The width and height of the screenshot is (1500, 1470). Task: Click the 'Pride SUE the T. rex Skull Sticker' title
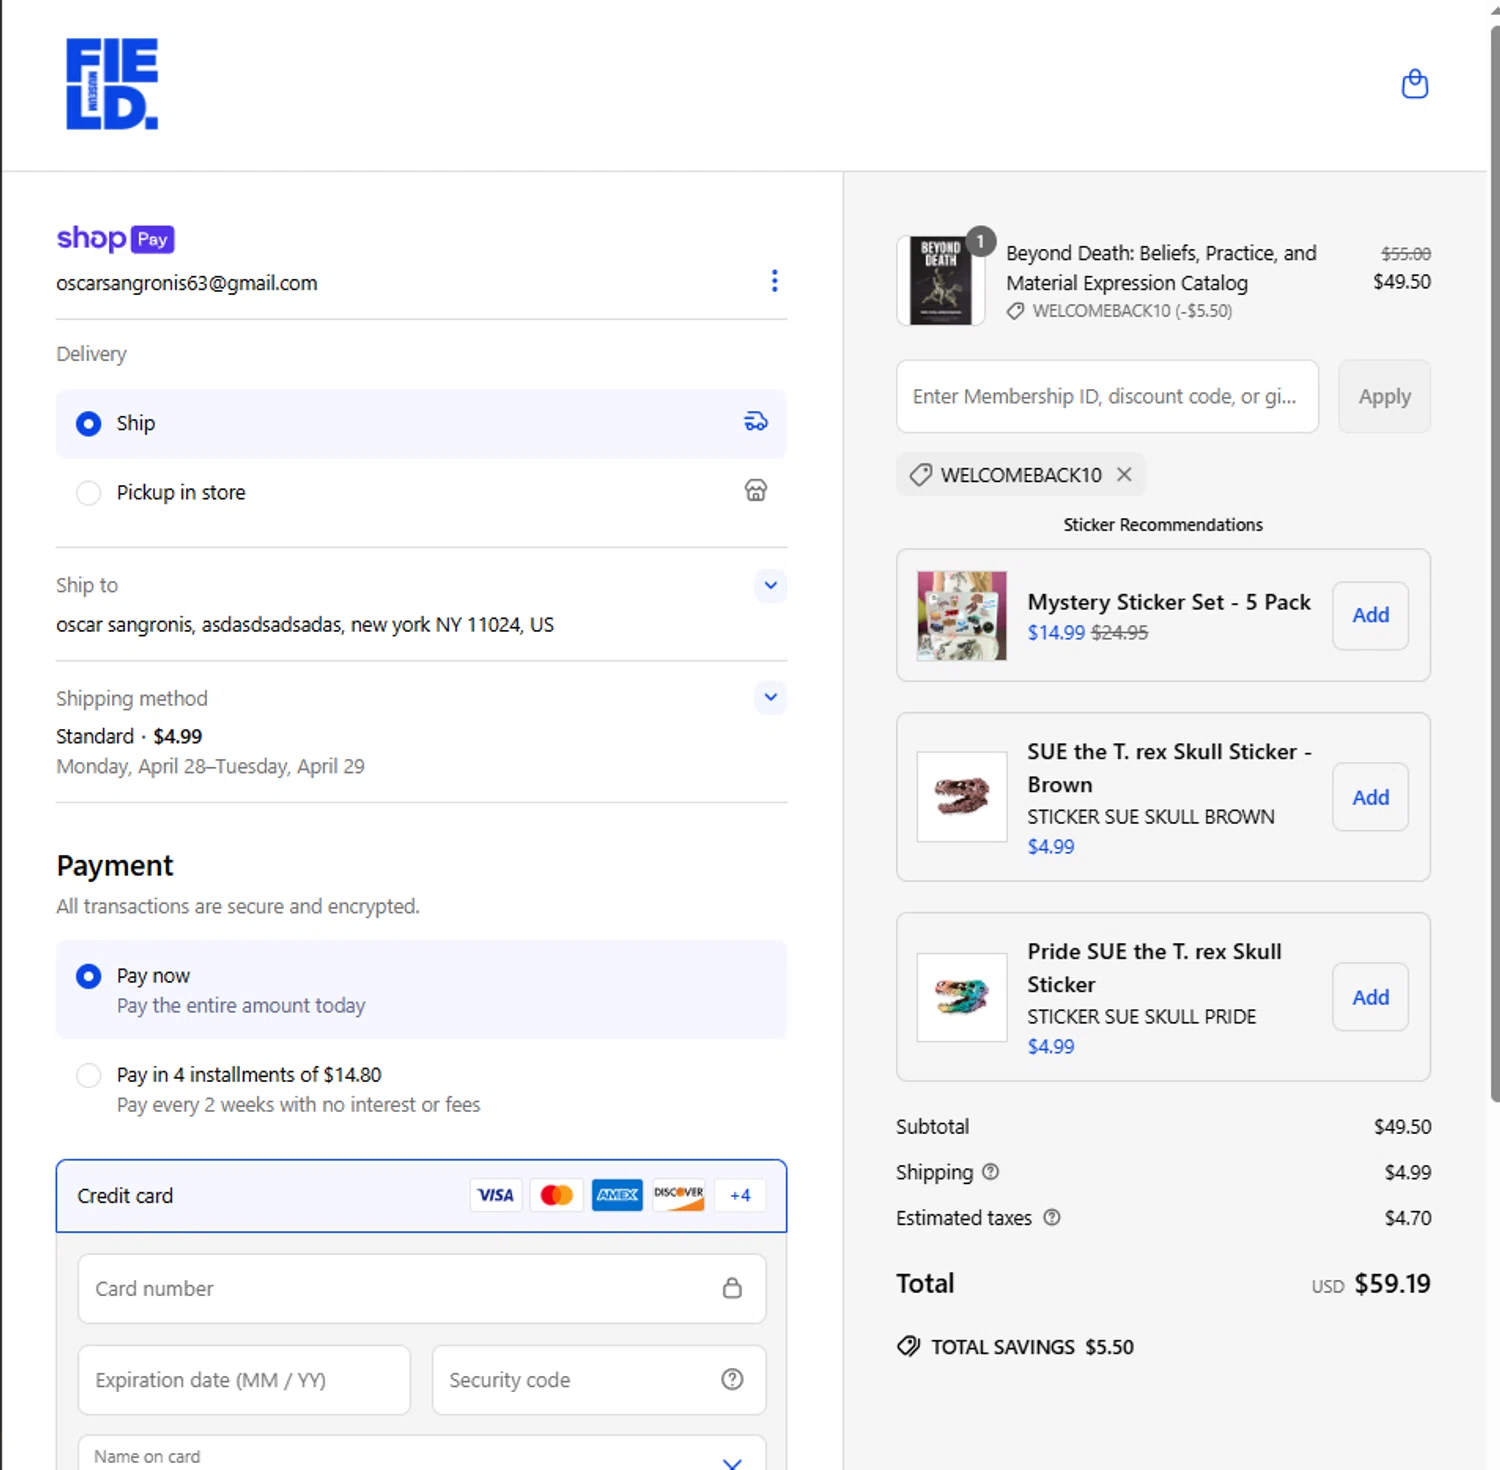(x=1154, y=968)
